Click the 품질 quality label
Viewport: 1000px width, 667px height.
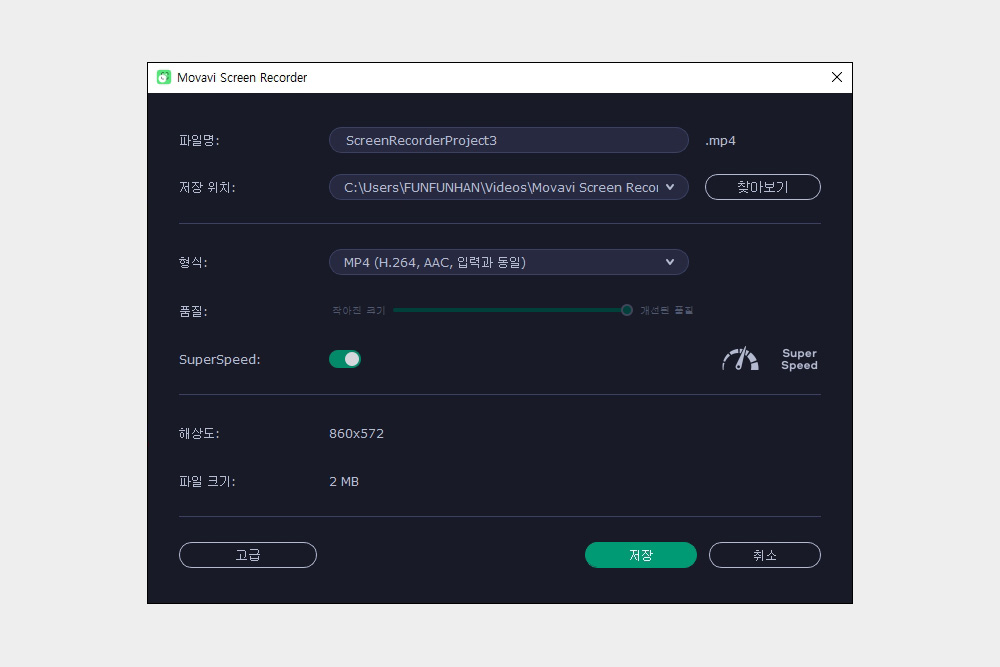193,311
